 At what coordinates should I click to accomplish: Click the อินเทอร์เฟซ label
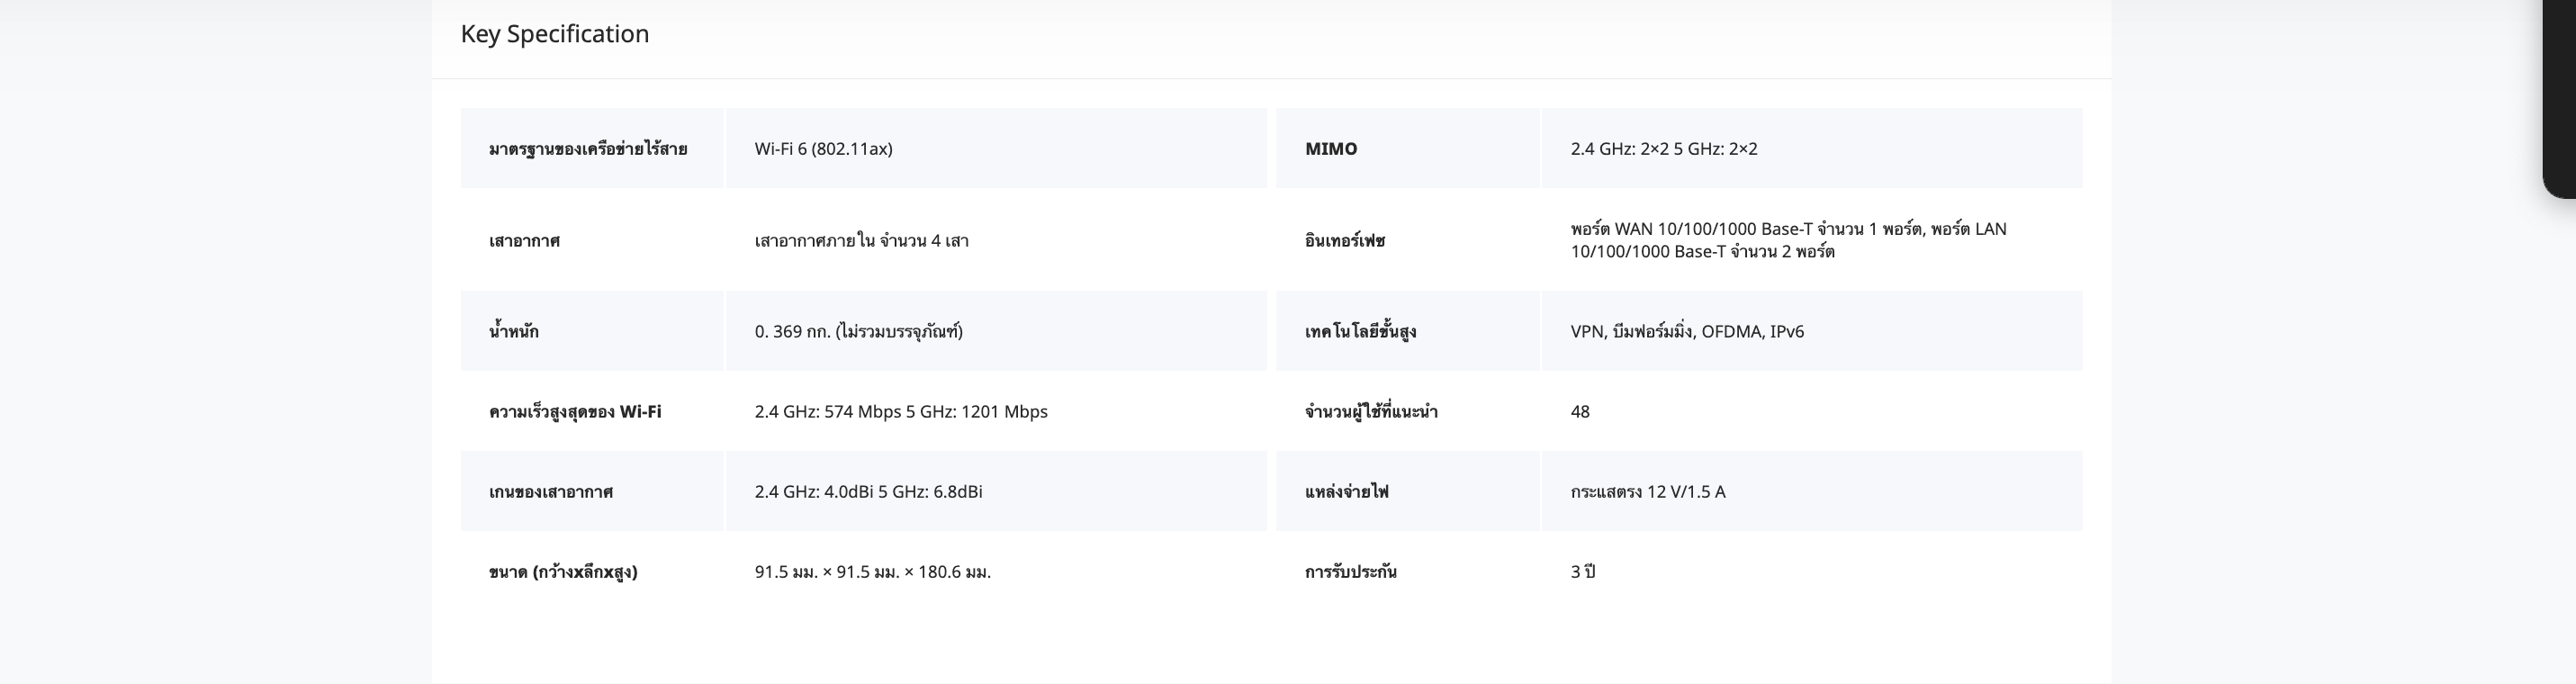pyautogui.click(x=1344, y=241)
